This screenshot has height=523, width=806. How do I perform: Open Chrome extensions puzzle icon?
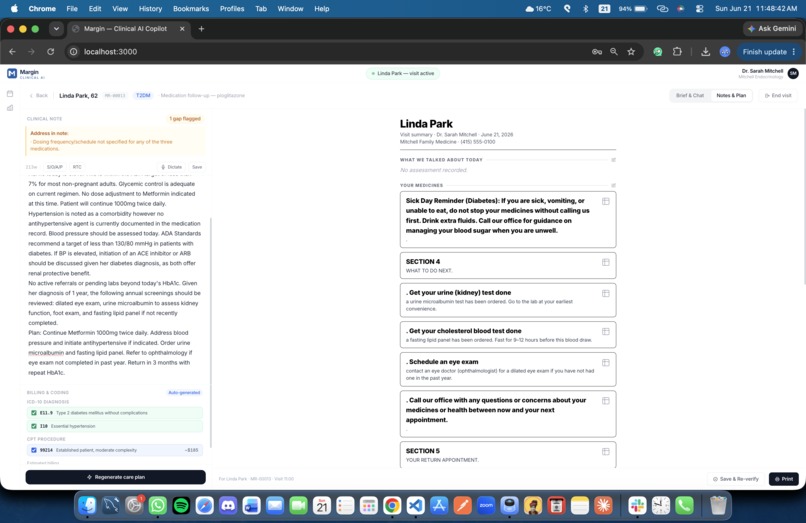677,51
